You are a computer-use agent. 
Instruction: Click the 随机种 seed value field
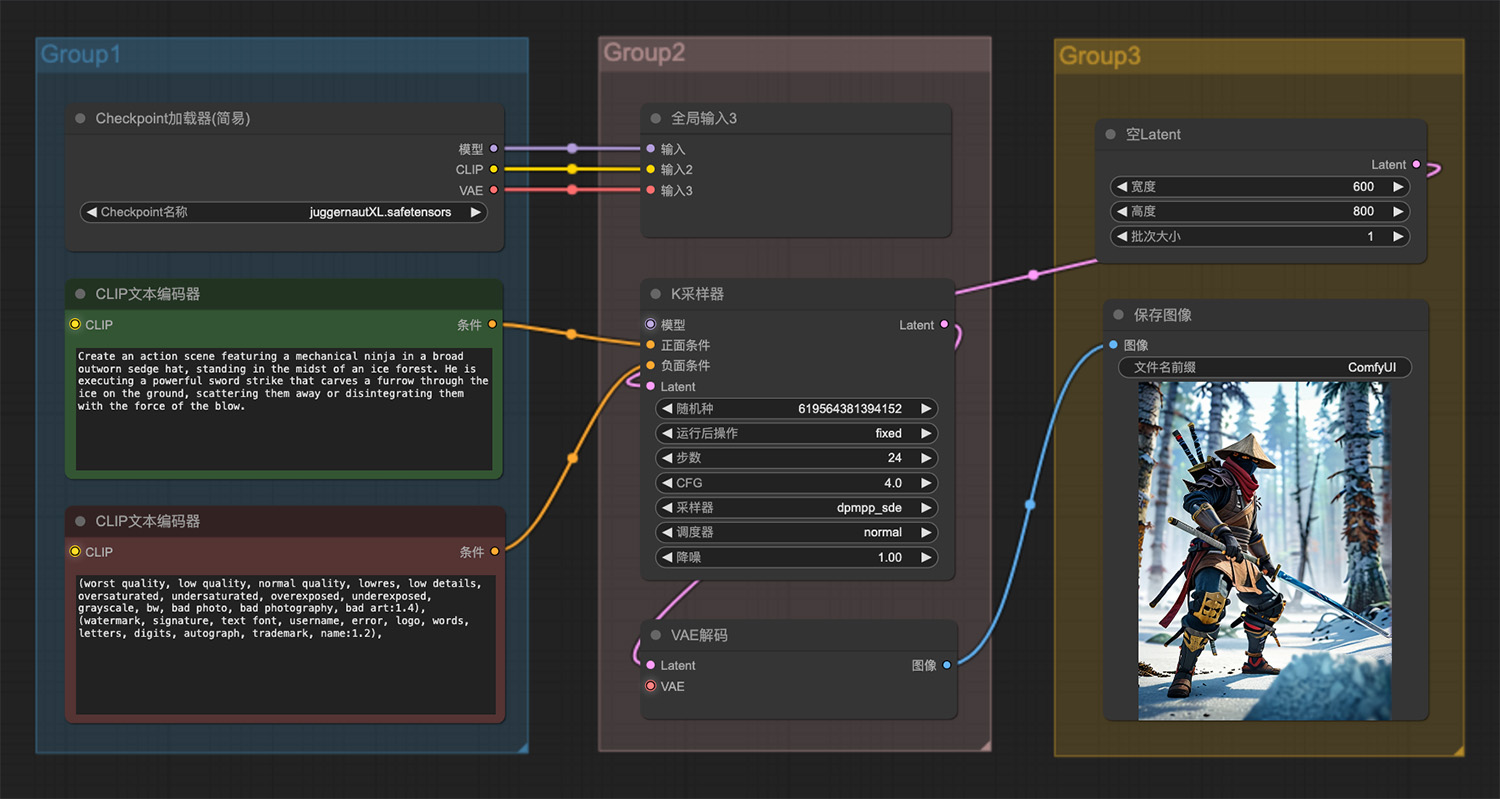tap(797, 409)
